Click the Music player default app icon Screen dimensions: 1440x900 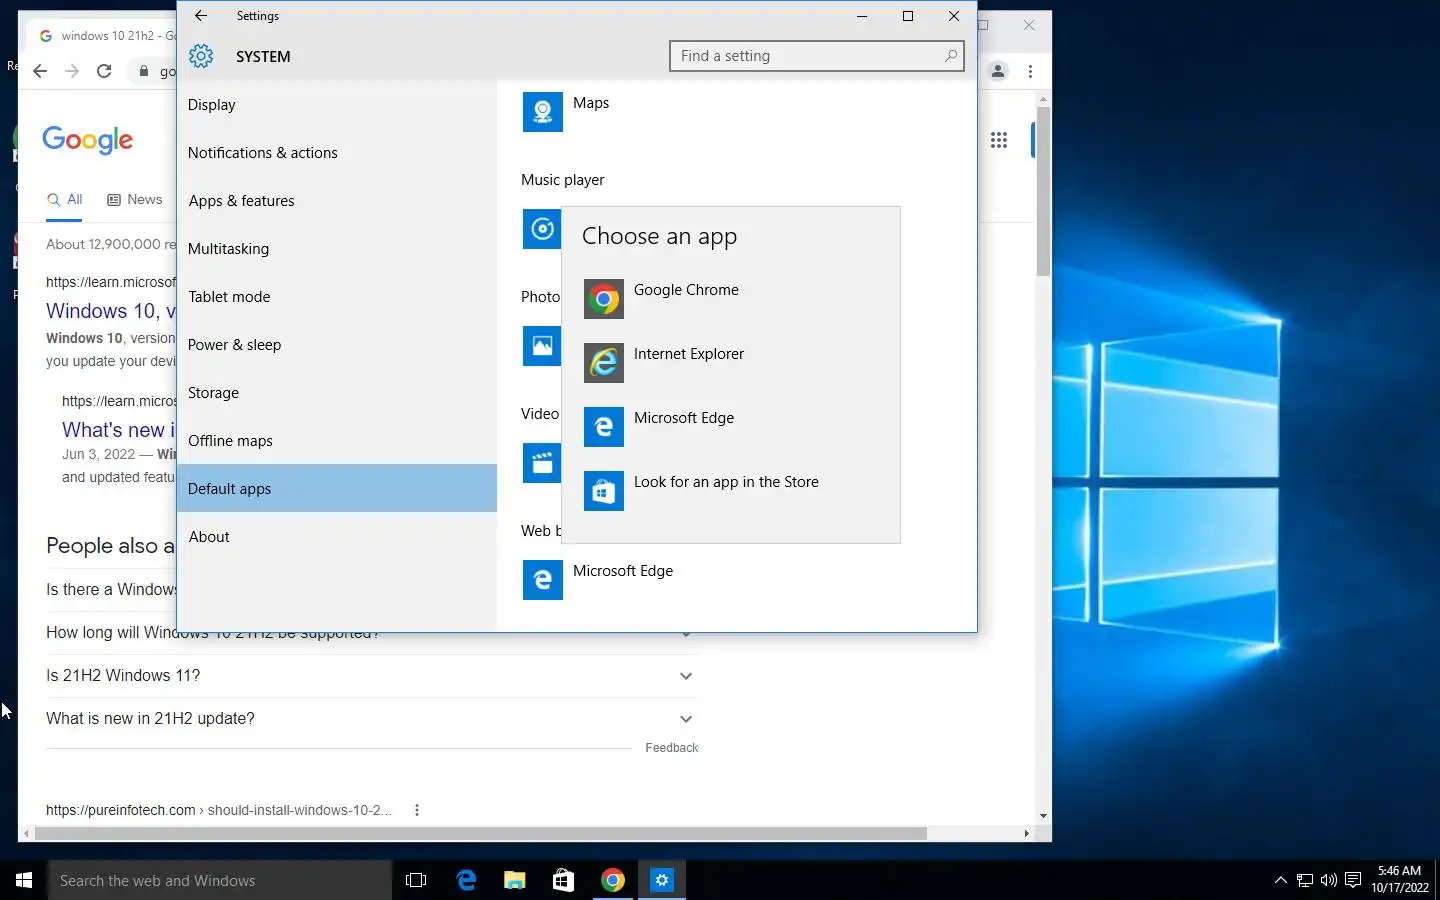(x=542, y=229)
